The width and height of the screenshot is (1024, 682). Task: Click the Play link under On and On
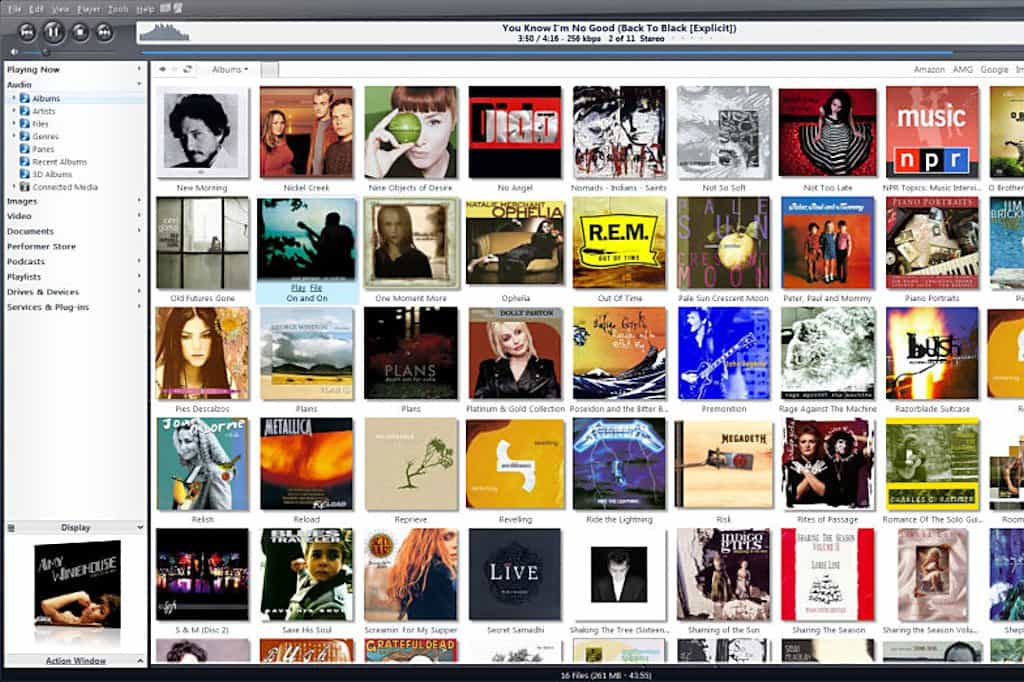coord(298,287)
